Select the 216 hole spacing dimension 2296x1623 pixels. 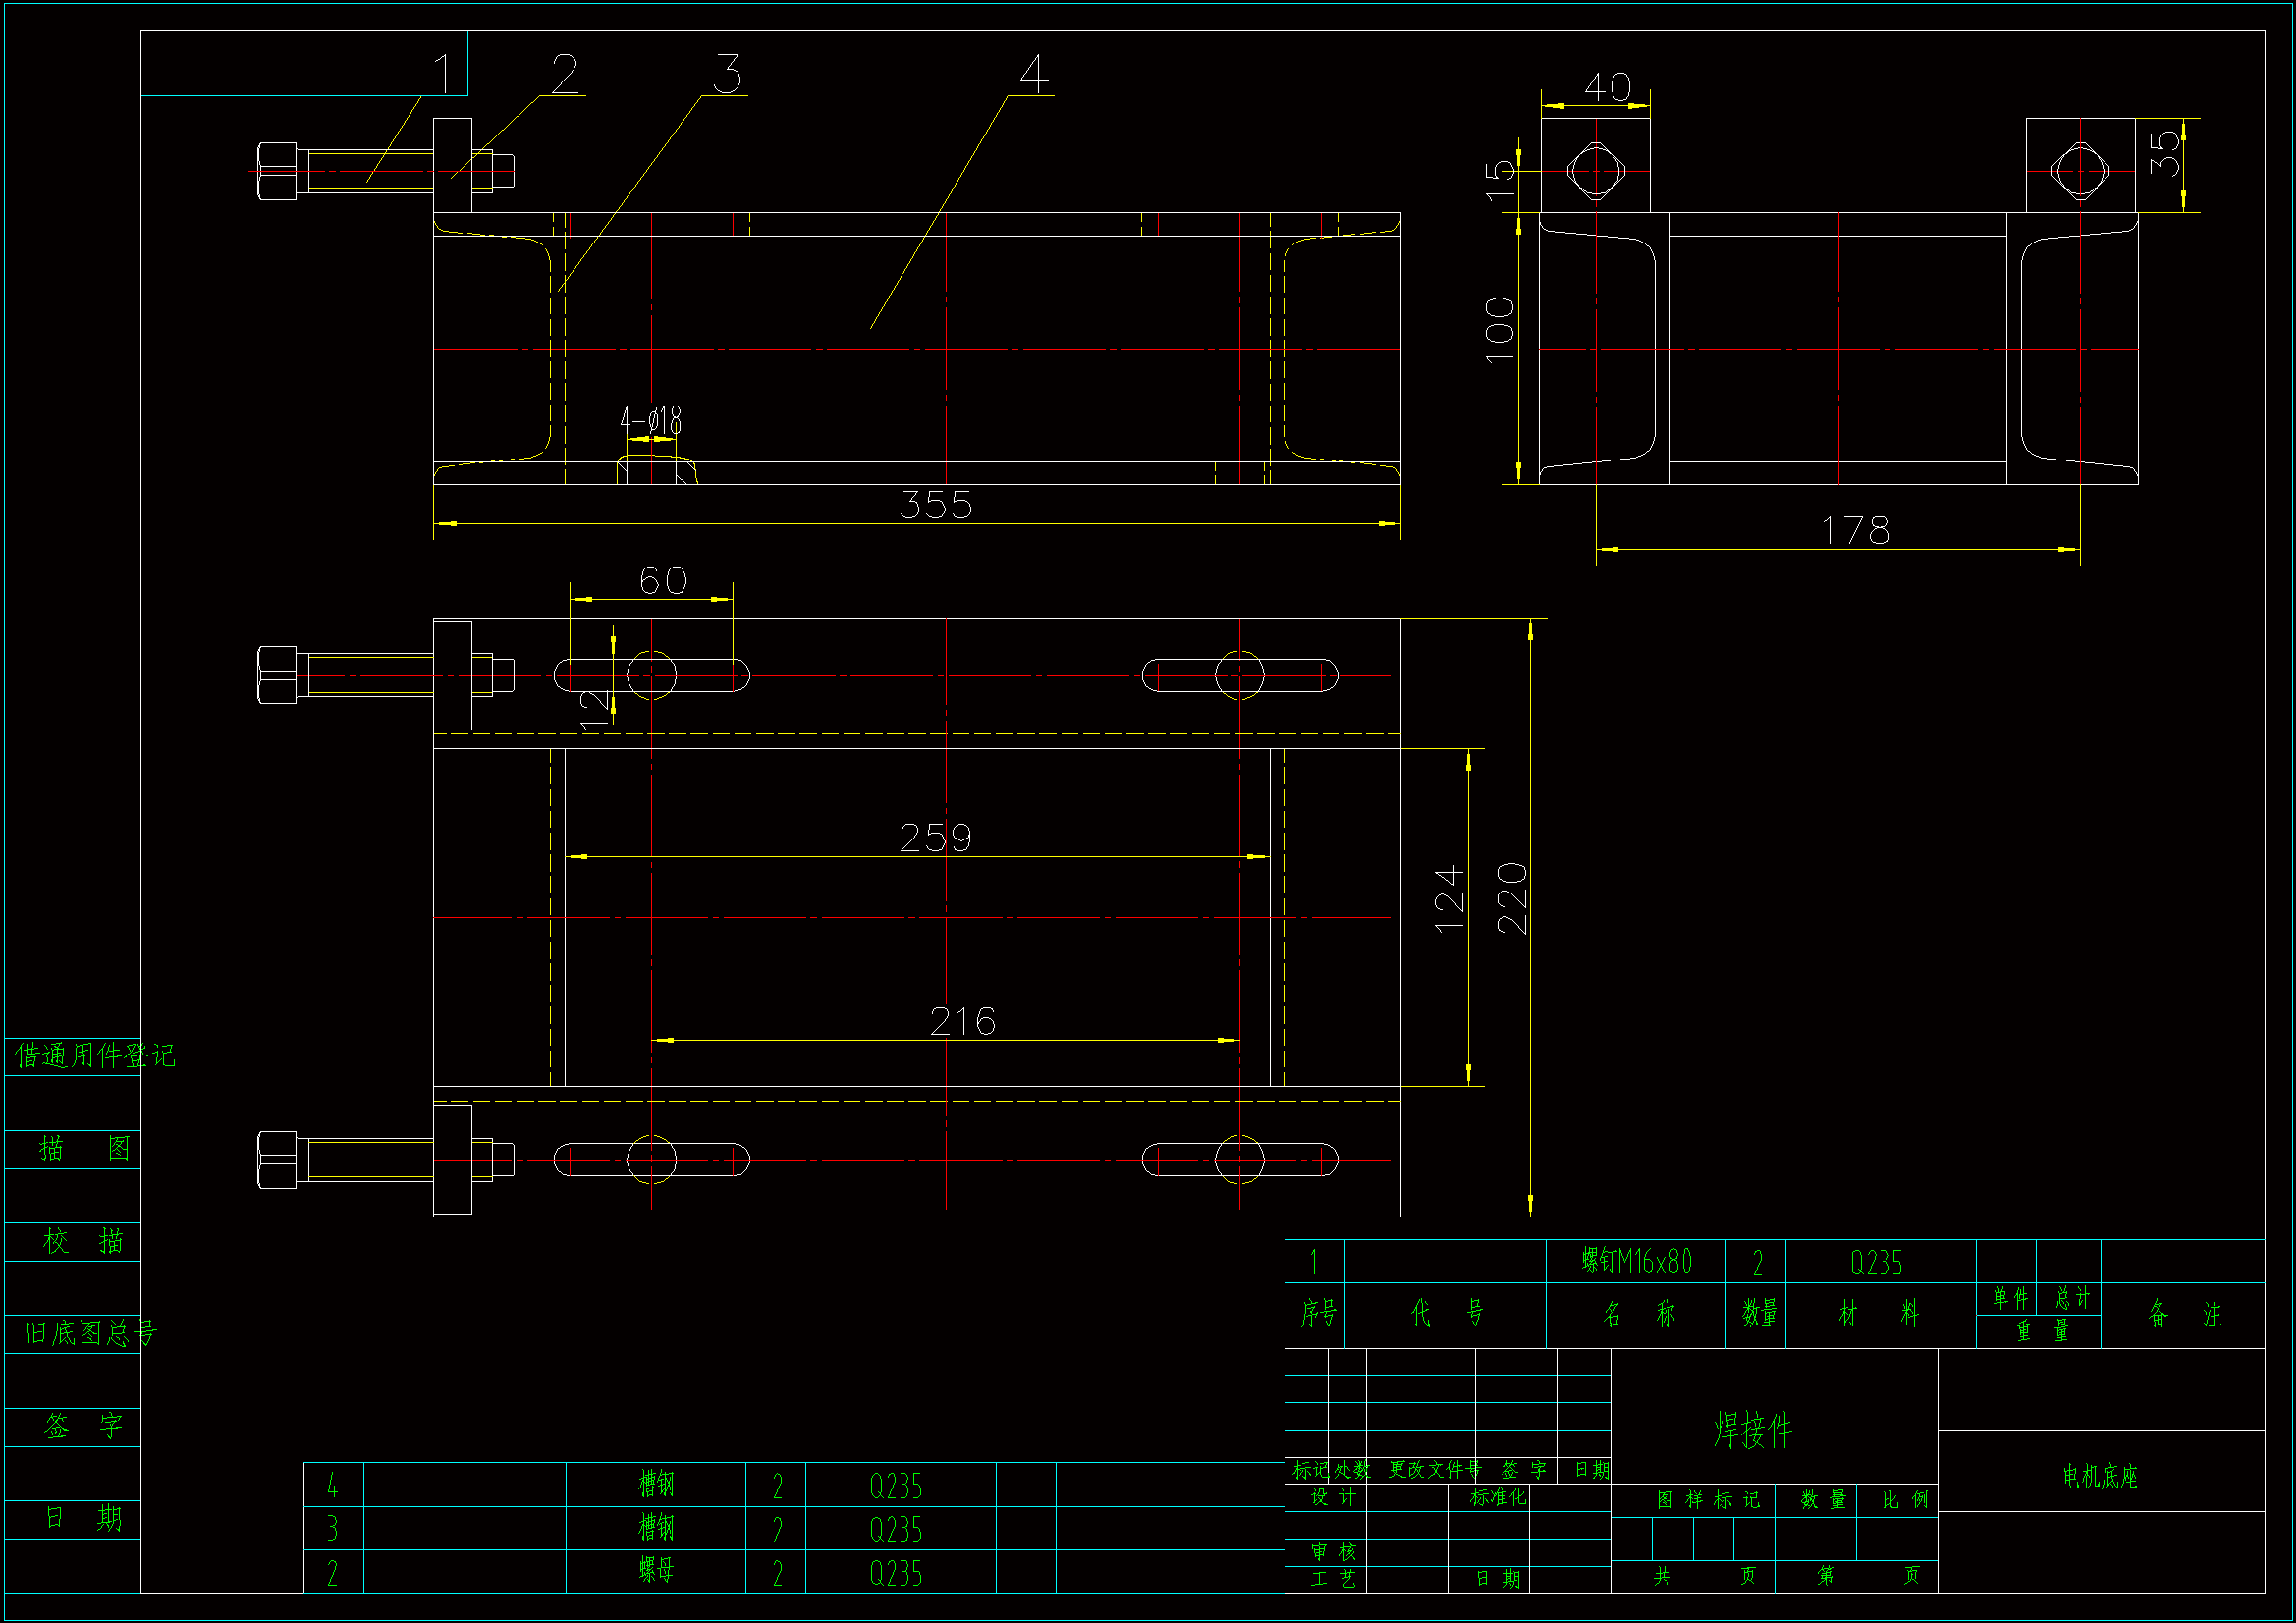click(x=962, y=1022)
